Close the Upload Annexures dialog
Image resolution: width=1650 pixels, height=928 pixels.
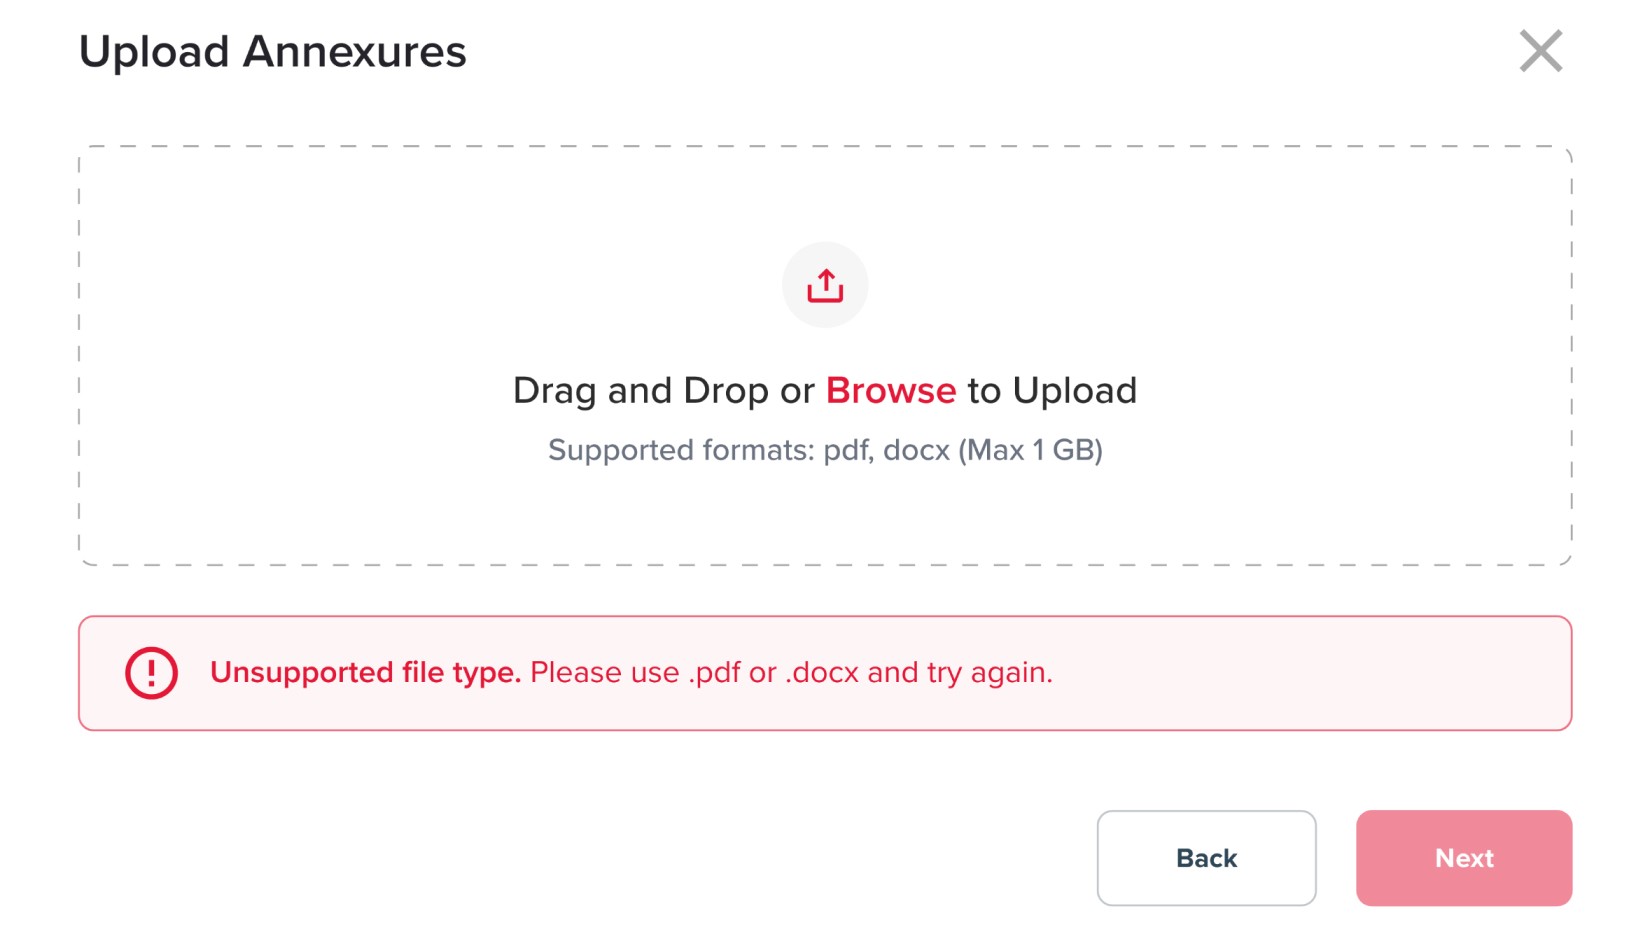pos(1540,51)
